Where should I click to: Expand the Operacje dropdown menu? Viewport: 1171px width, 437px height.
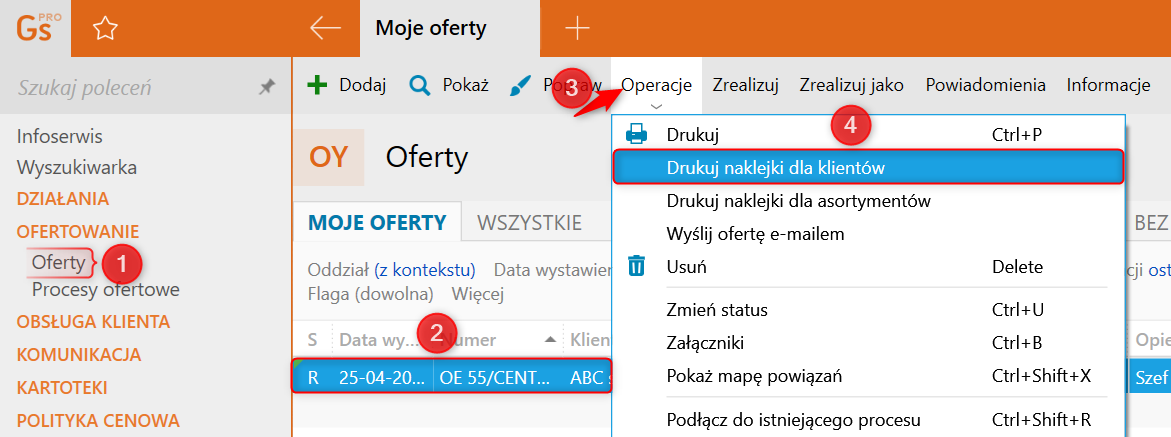coord(656,86)
